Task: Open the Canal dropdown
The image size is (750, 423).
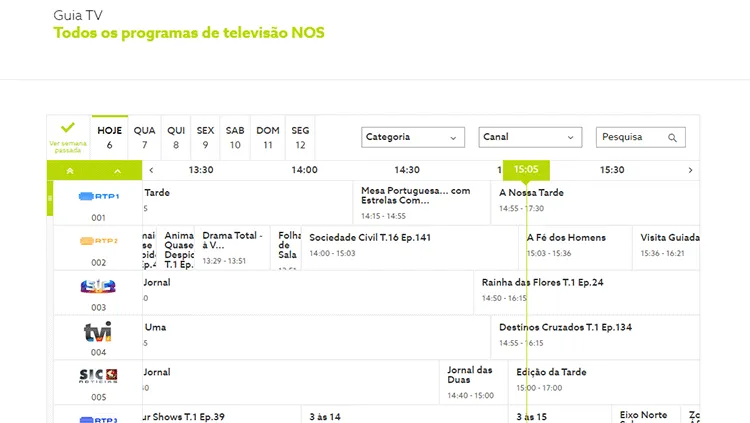Action: point(530,137)
